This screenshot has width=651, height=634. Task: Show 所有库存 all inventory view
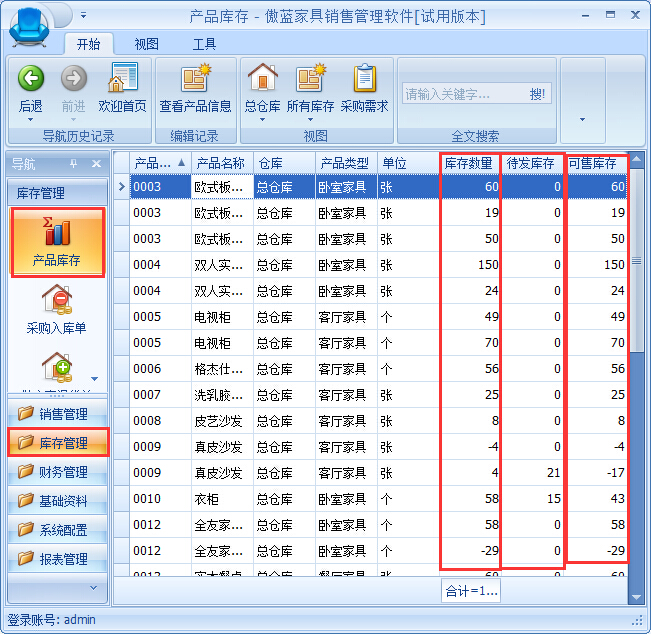(310, 79)
